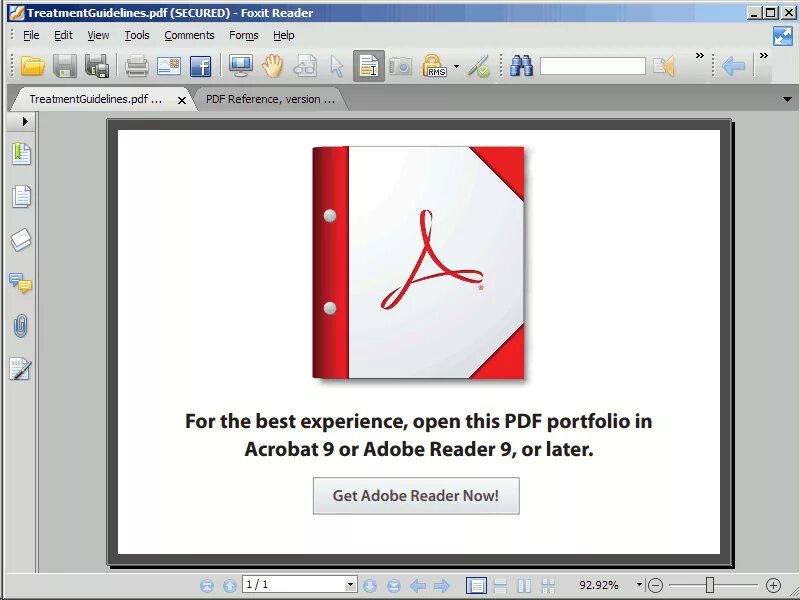Open the Help menu

[283, 35]
